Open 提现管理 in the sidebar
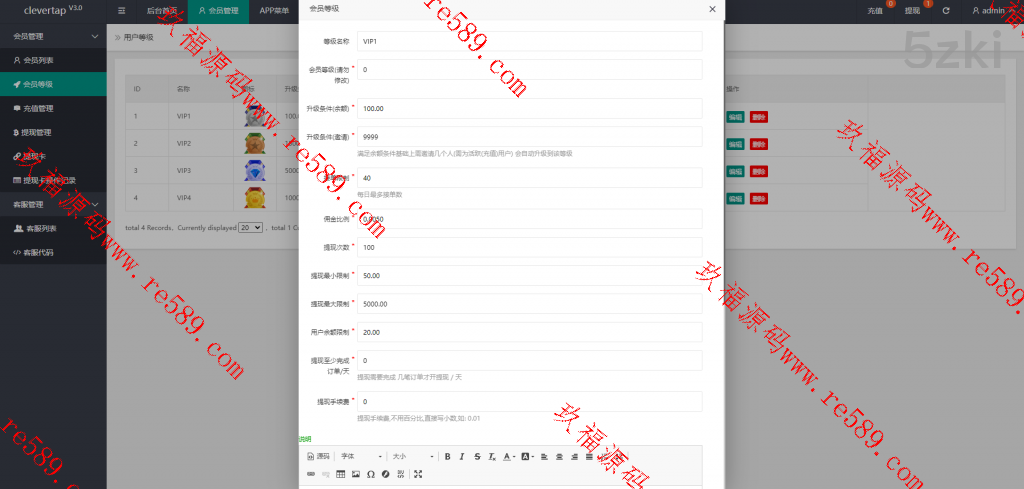 click(x=53, y=133)
